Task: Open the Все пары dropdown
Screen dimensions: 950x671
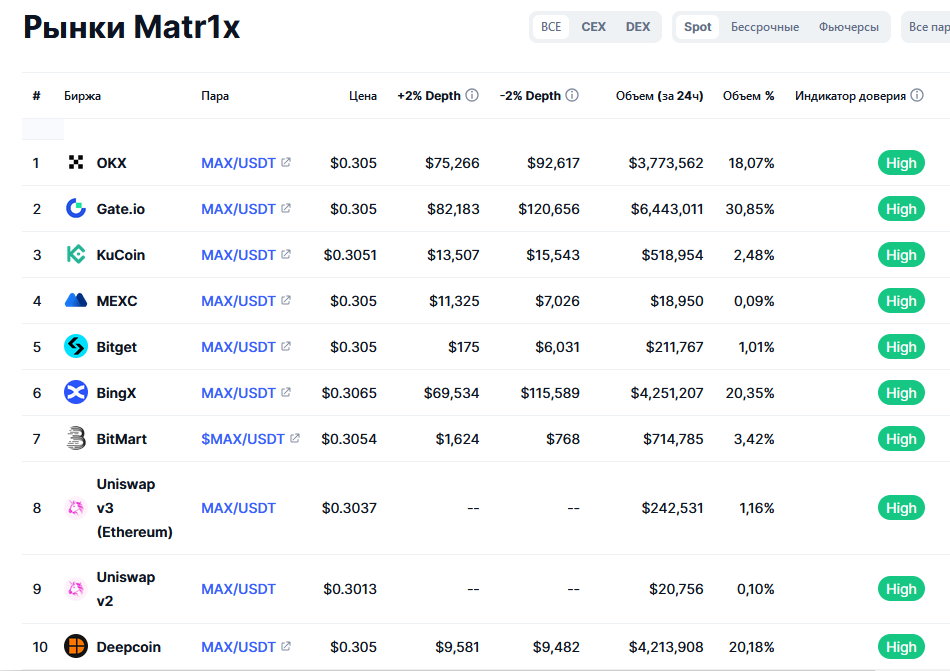Action: (x=928, y=27)
